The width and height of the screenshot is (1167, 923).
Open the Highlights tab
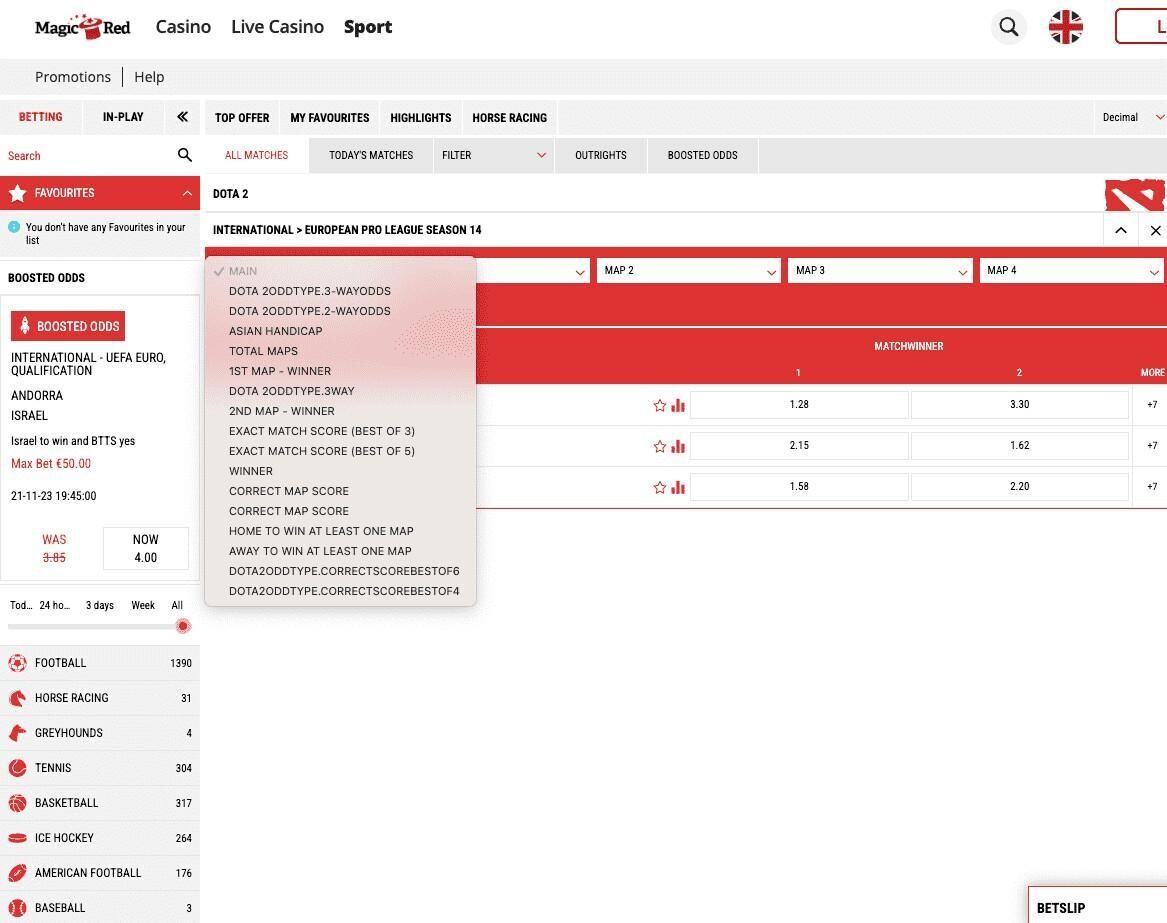[x=421, y=118]
